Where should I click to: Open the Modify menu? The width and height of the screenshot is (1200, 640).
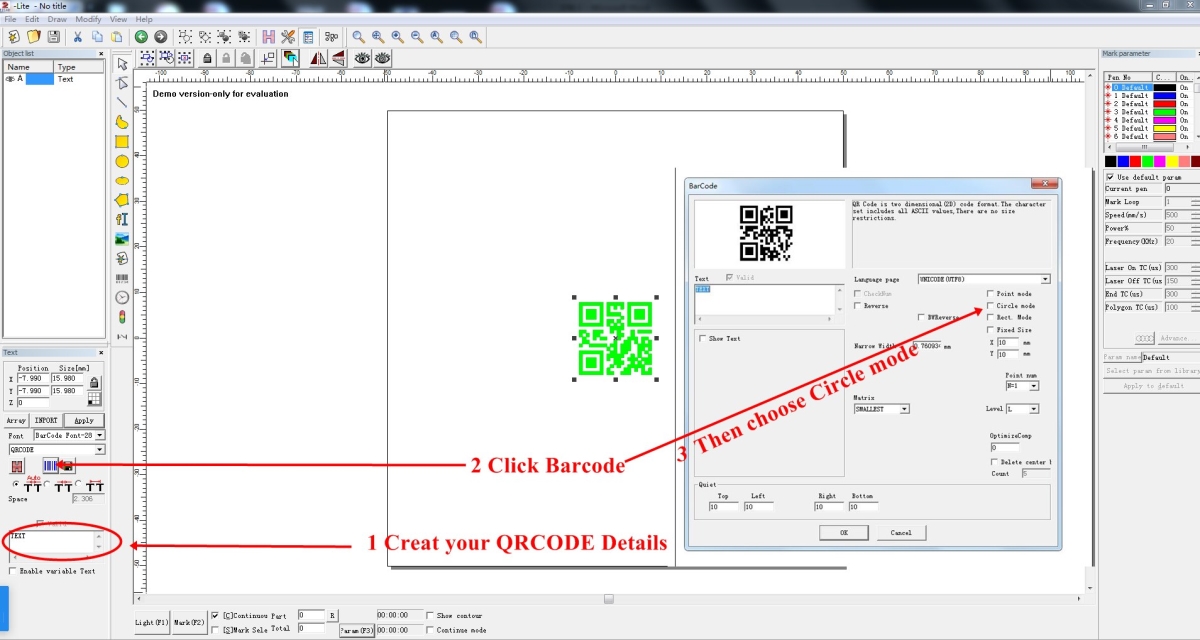point(88,19)
